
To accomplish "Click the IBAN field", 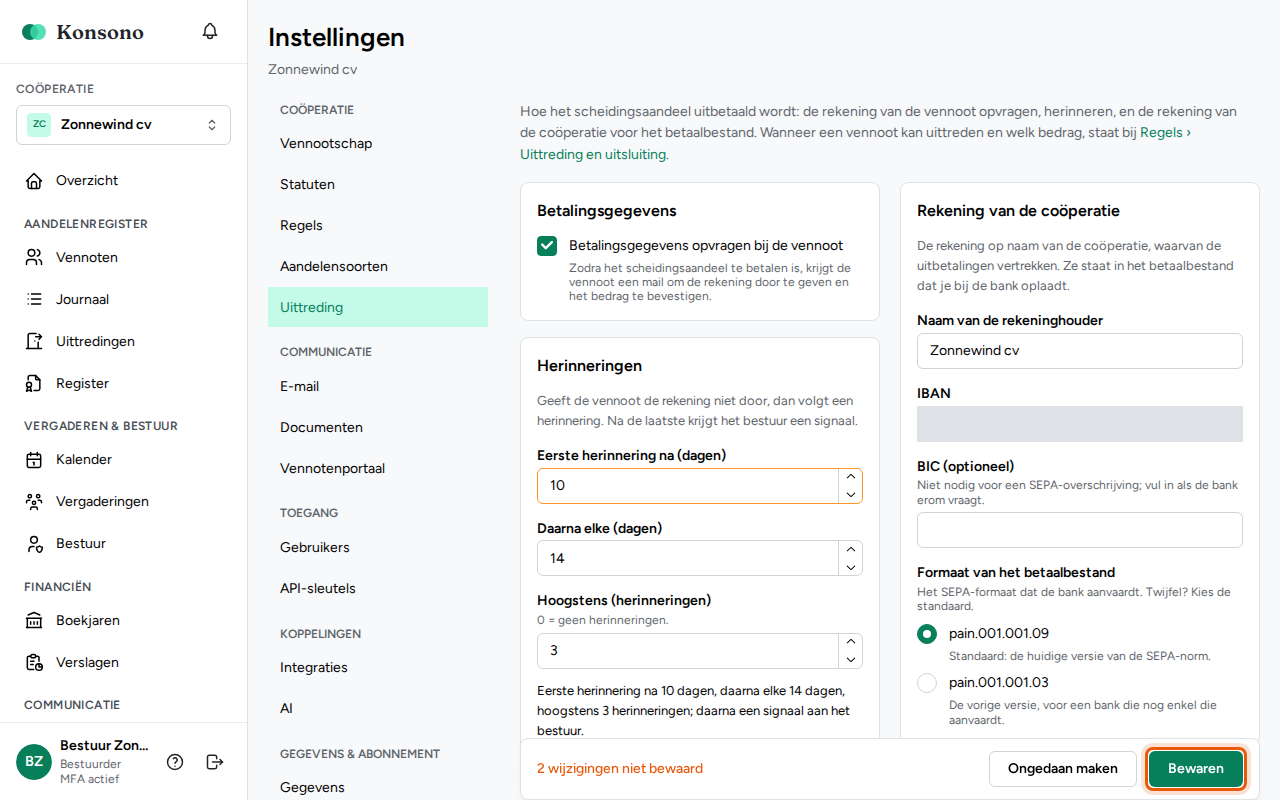I will tap(1080, 424).
